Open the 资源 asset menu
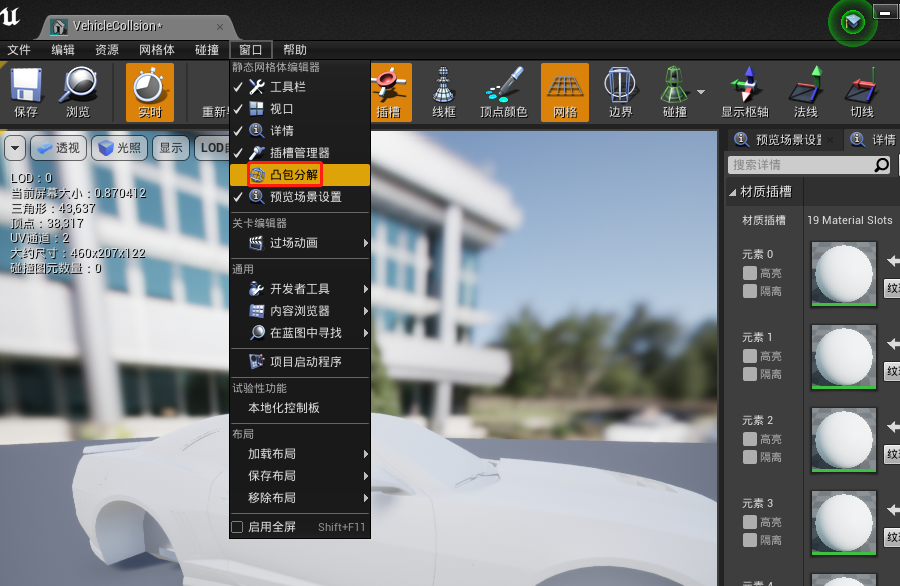900x586 pixels. click(x=107, y=50)
